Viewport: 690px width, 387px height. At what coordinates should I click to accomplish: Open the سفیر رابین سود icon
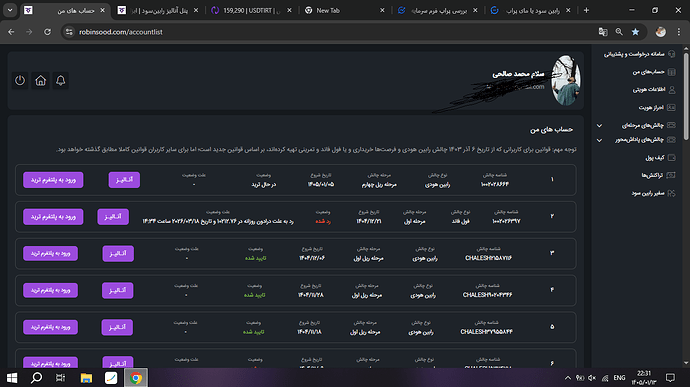pos(672,193)
